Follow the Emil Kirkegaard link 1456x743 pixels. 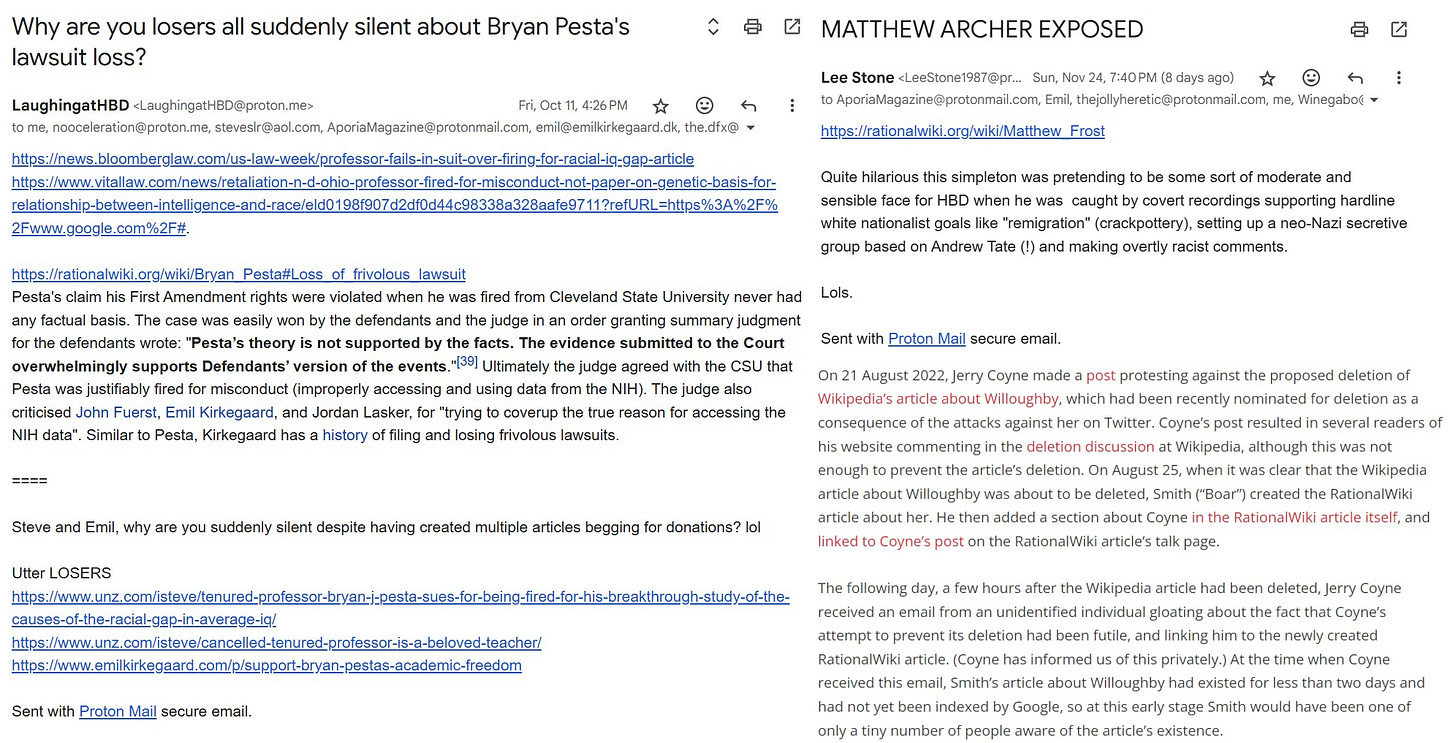pyautogui.click(x=218, y=412)
